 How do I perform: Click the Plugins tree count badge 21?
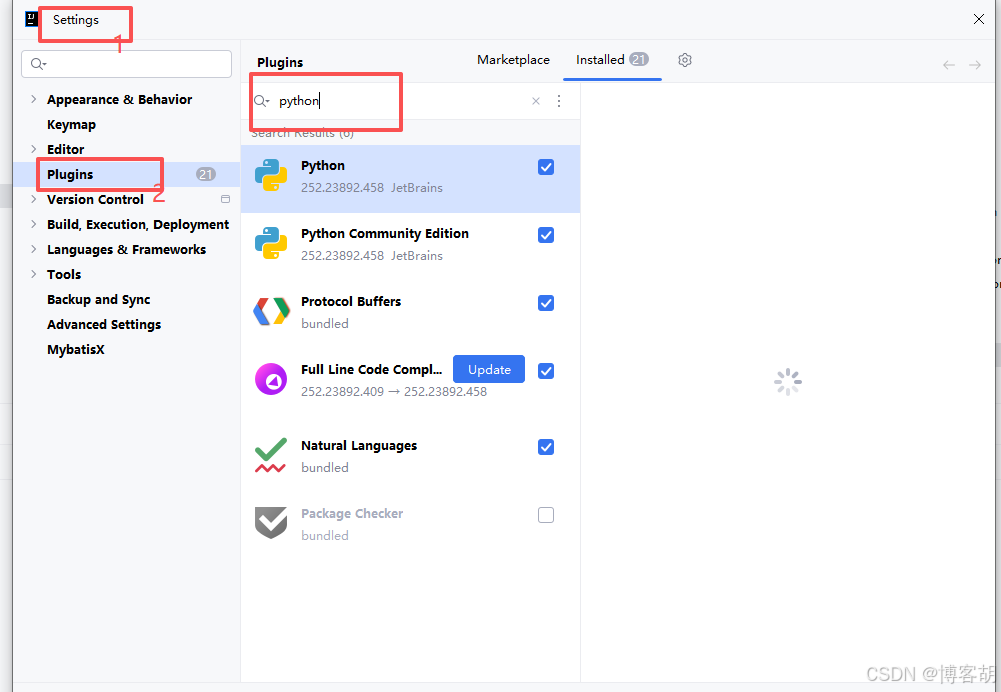coord(206,174)
